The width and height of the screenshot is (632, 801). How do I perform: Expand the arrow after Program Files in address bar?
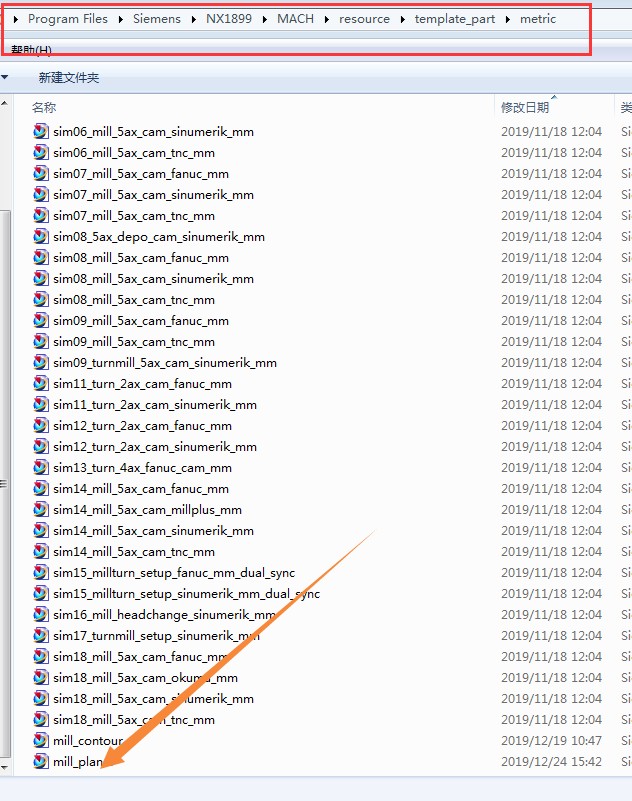coord(121,19)
